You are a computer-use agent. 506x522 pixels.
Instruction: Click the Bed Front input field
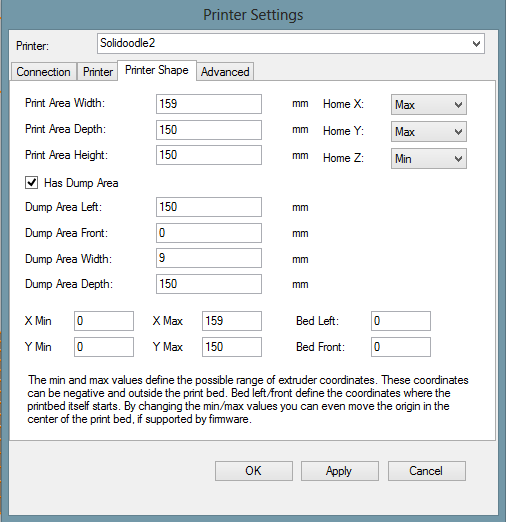tap(401, 347)
